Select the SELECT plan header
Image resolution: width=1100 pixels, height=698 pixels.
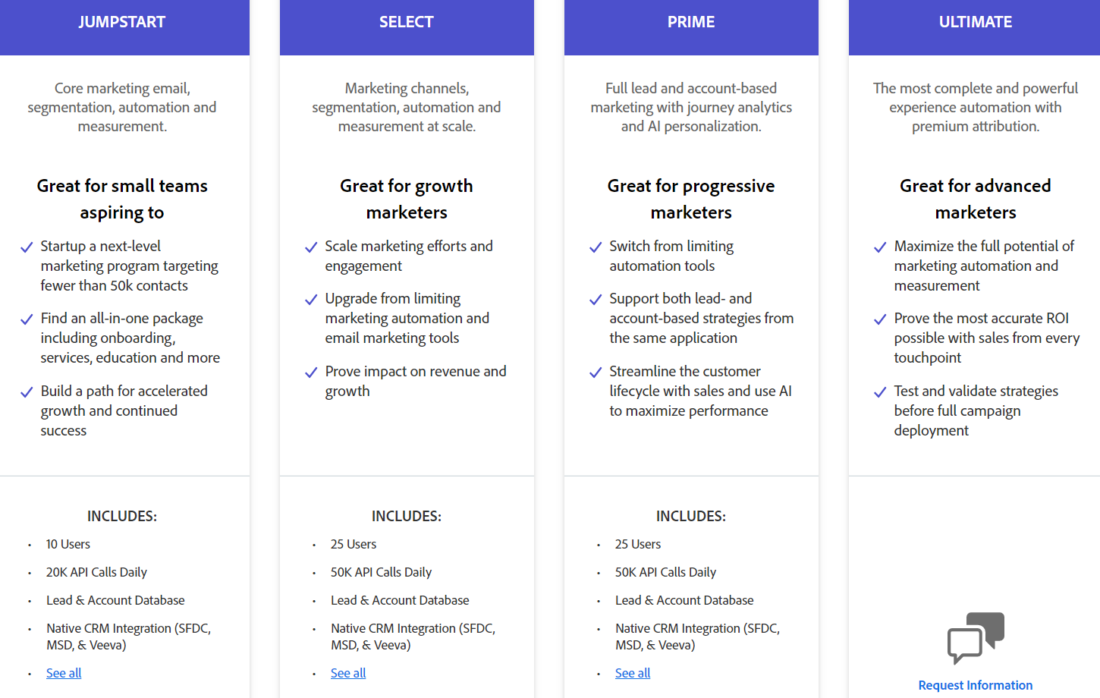point(406,21)
